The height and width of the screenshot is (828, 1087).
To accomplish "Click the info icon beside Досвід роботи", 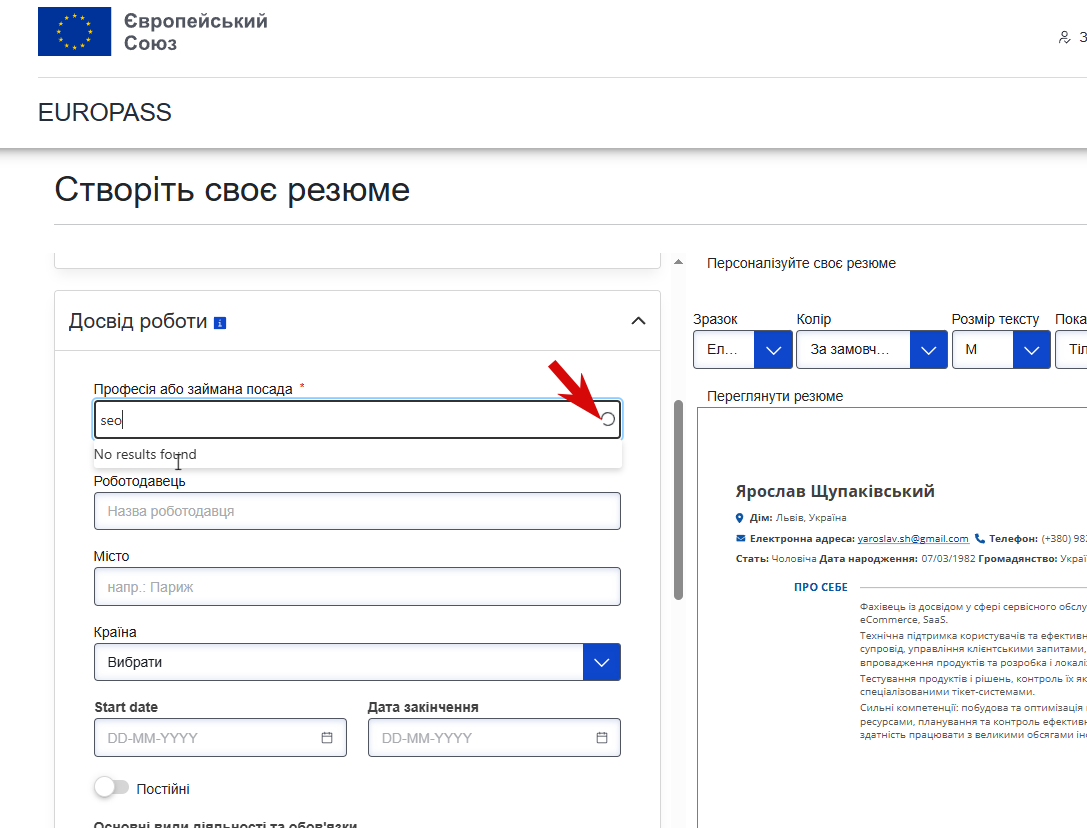I will pyautogui.click(x=220, y=322).
